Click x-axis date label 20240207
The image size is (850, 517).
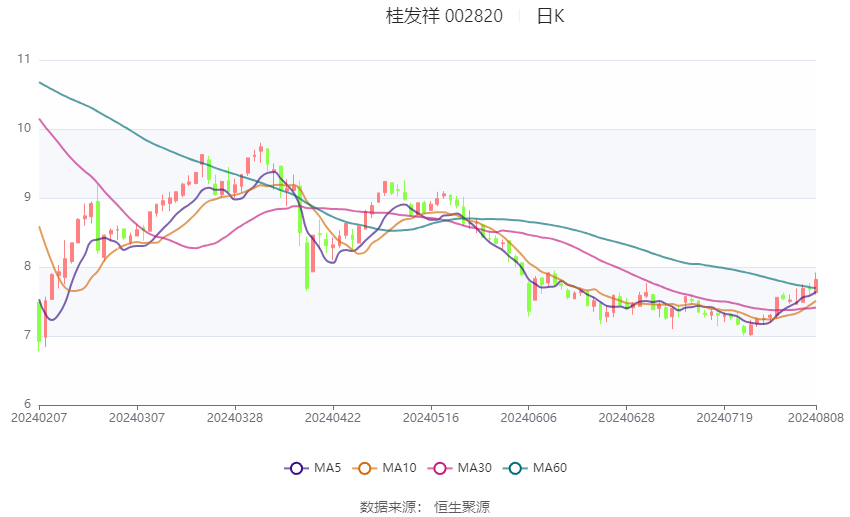pyautogui.click(x=39, y=418)
